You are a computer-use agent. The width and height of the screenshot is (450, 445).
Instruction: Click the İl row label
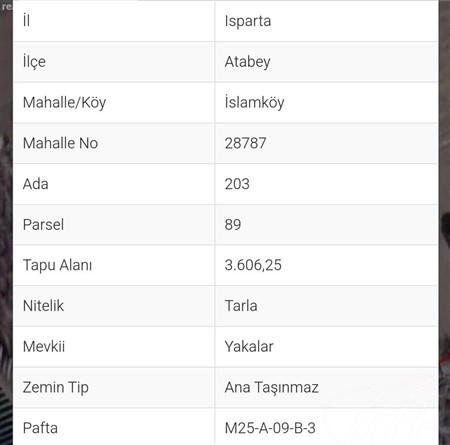26,21
